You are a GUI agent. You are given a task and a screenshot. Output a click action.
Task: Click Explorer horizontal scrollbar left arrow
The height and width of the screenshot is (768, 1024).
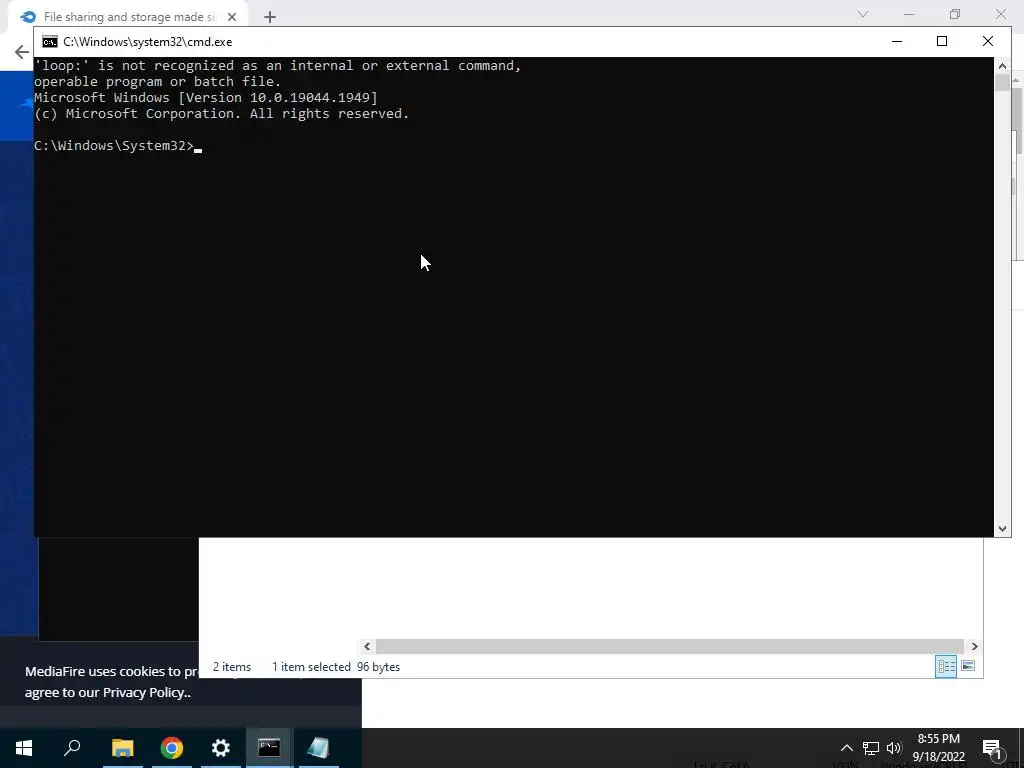[367, 647]
